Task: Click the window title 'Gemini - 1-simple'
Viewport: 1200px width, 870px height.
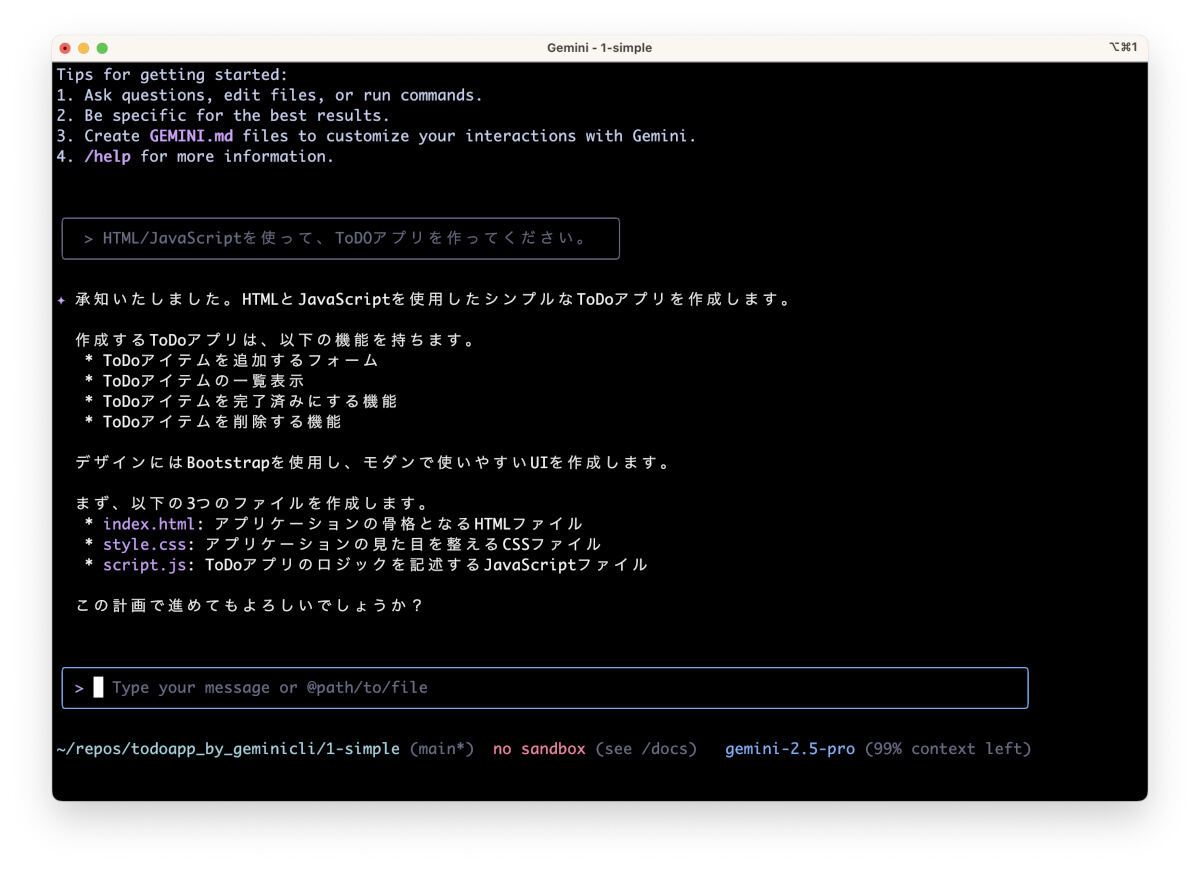Action: [599, 48]
